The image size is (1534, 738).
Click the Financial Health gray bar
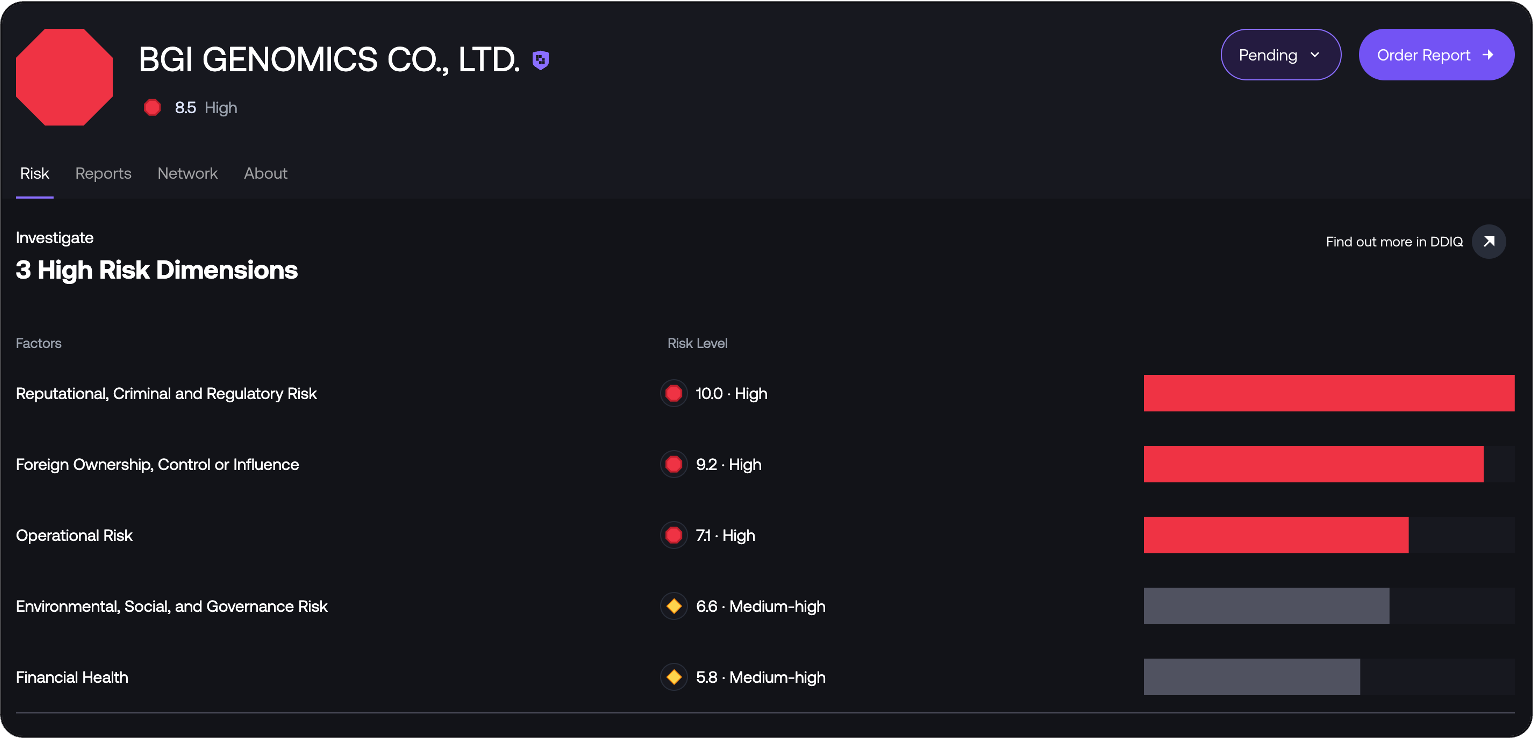(x=1251, y=677)
